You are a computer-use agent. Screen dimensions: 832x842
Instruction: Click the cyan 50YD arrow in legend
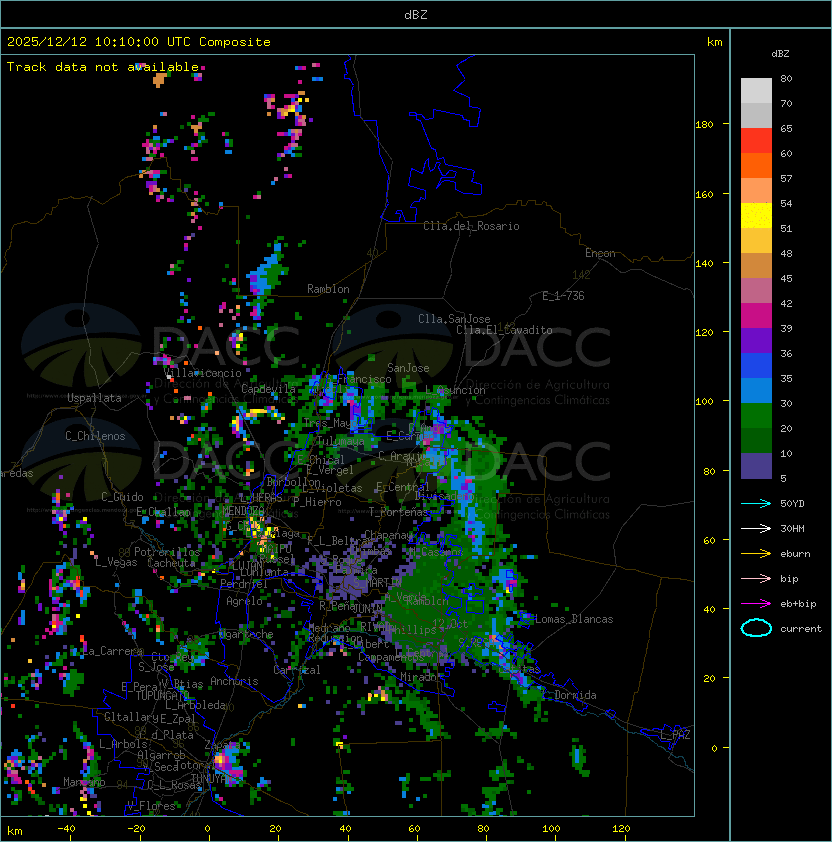tap(756, 503)
